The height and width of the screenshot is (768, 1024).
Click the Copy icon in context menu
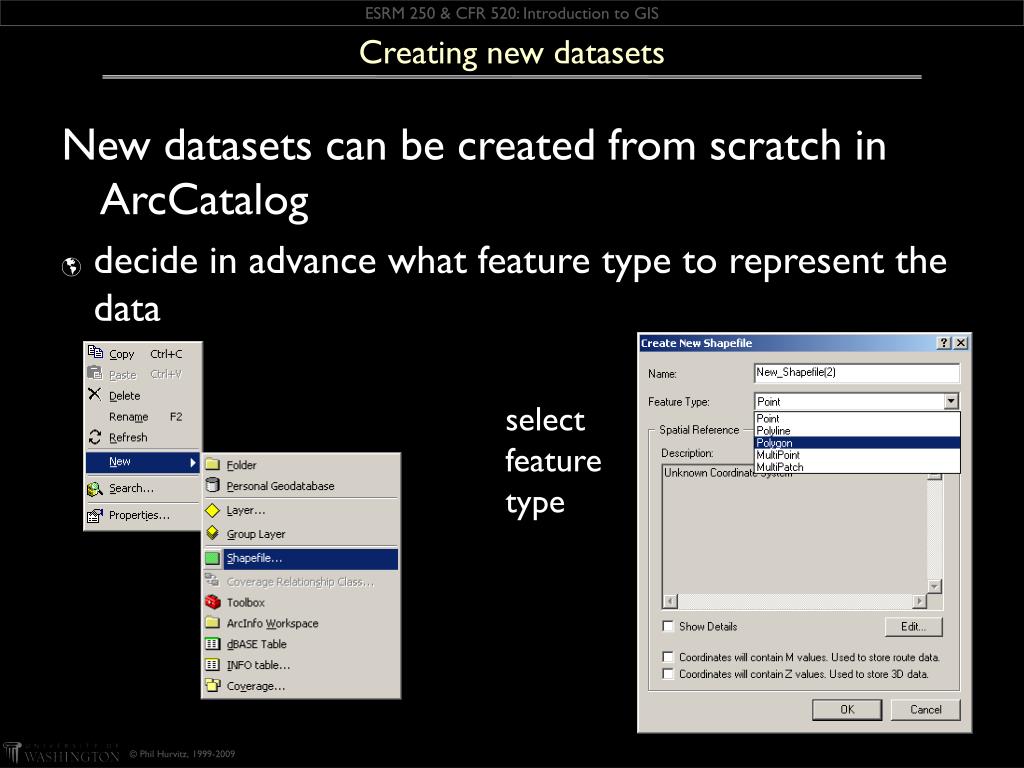click(95, 353)
